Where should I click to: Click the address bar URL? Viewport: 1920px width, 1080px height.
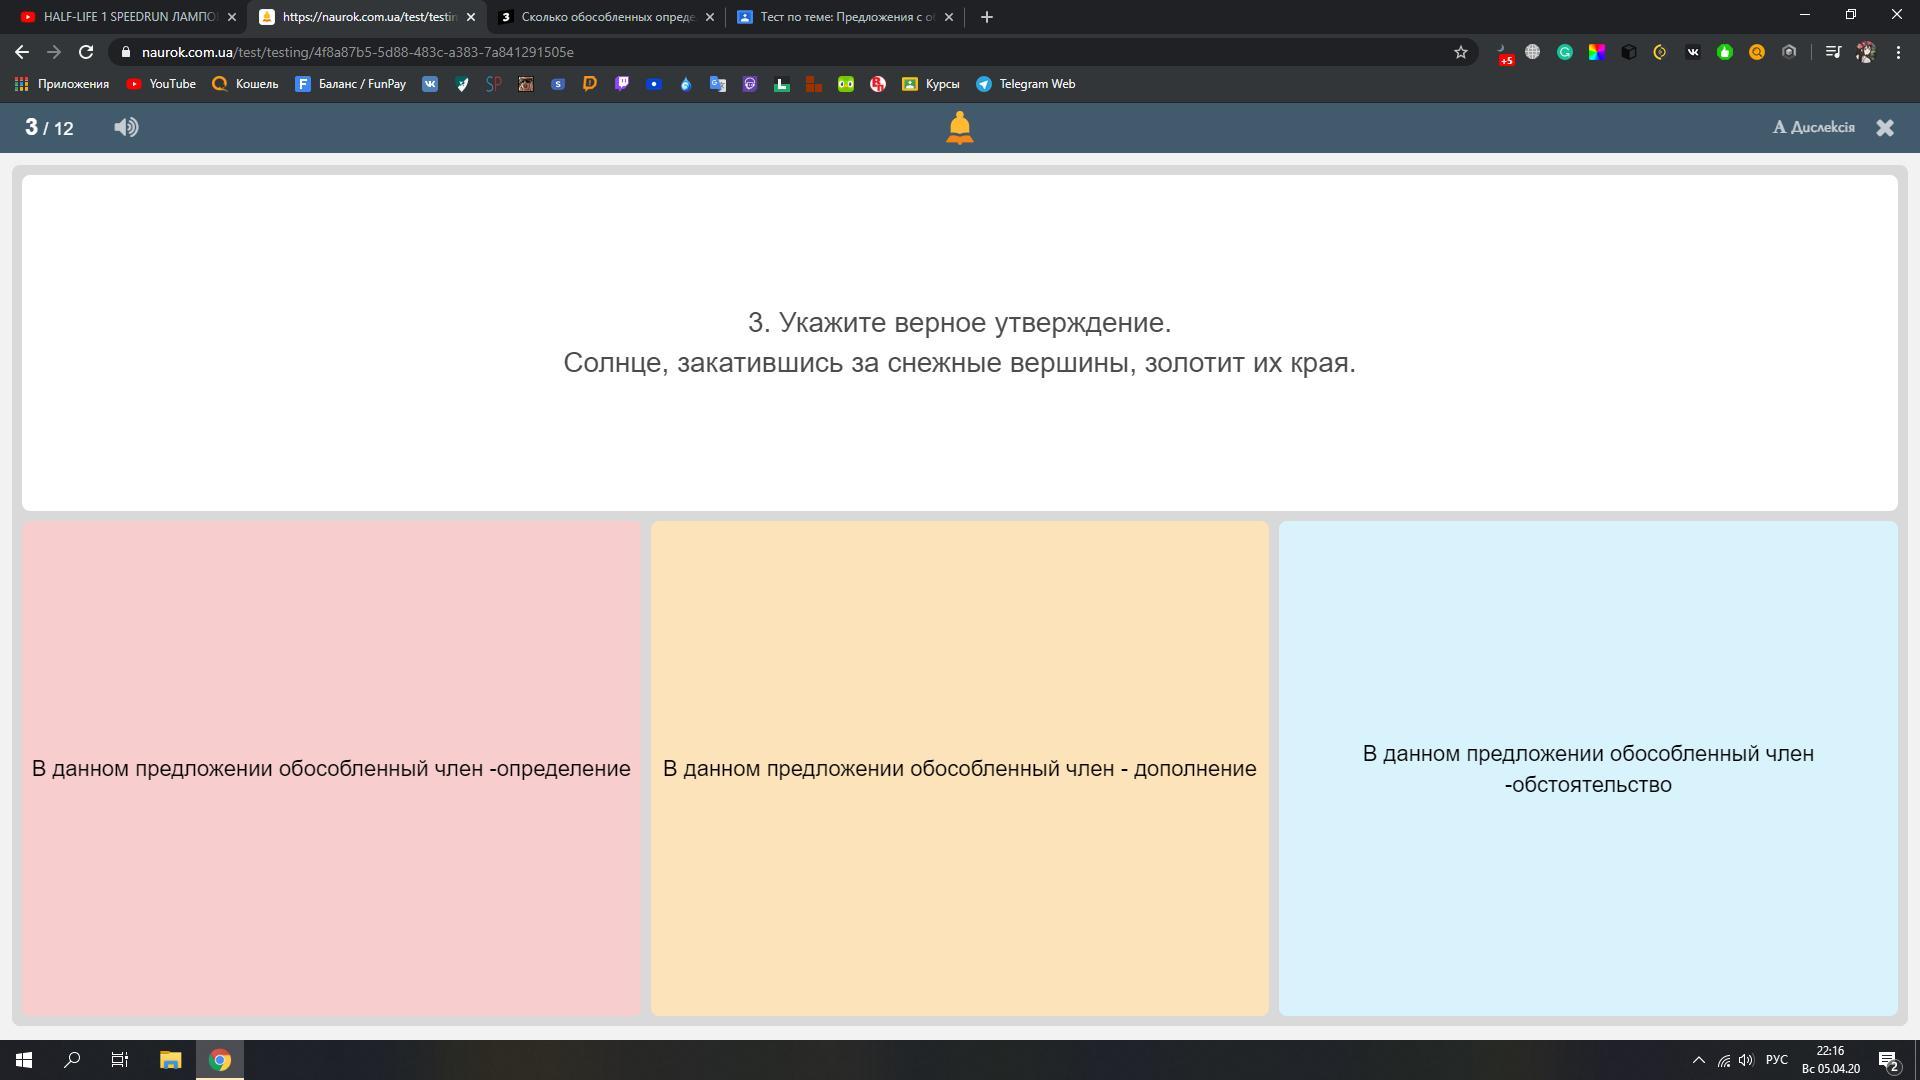coord(357,52)
